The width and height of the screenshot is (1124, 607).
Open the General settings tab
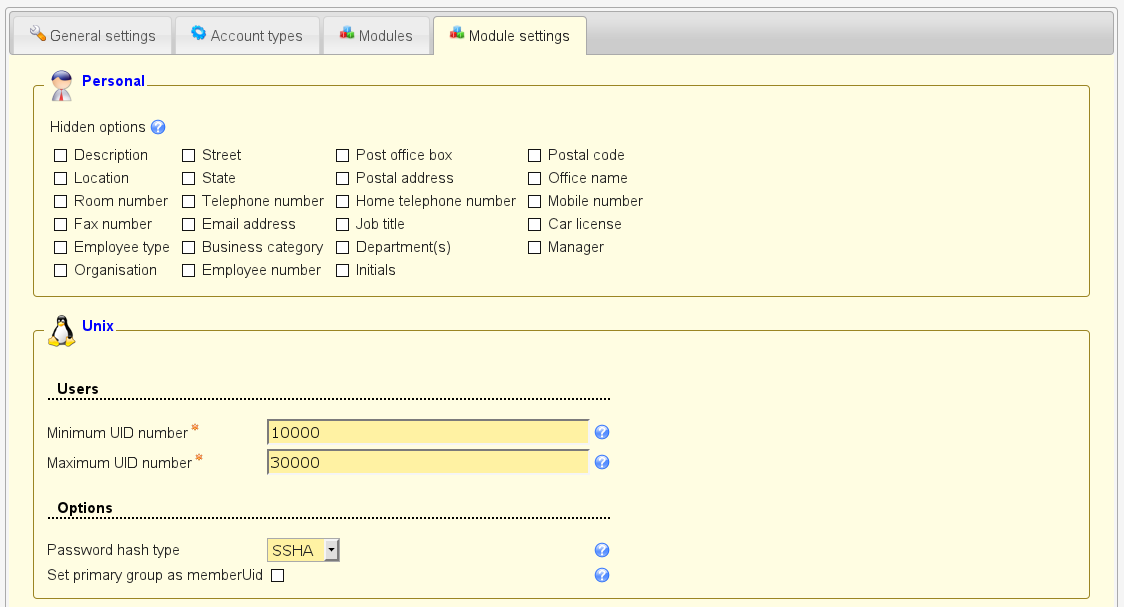(x=92, y=35)
